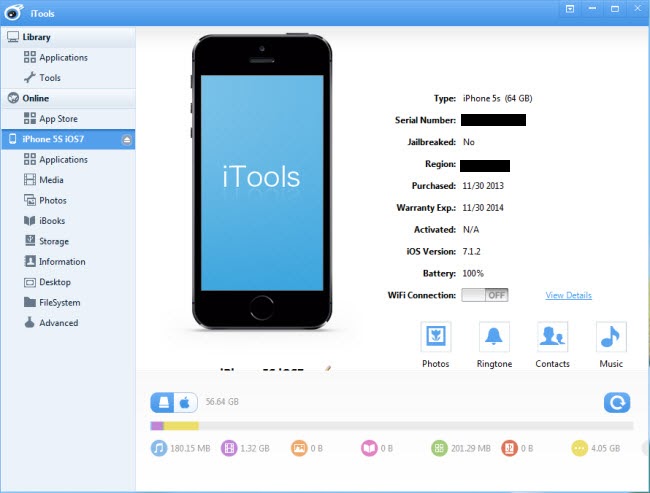Viewport: 650px width, 493px height.
Task: Click the green apps storage icon 201.29 MB
Action: [x=439, y=448]
